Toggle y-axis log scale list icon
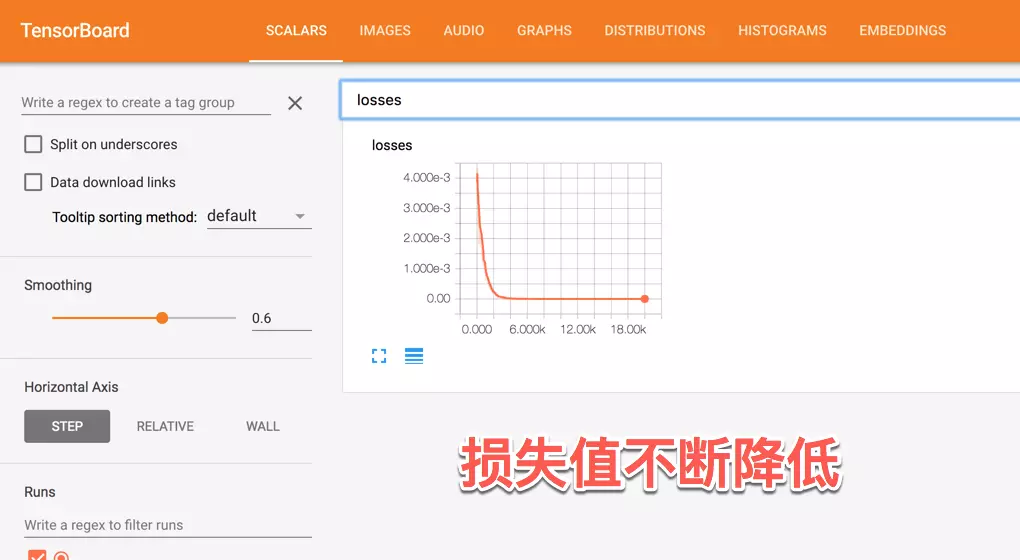 coord(414,356)
